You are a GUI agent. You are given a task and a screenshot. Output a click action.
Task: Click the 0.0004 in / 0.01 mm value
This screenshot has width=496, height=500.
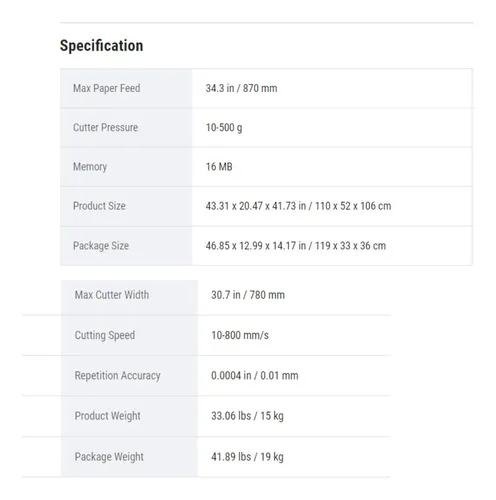click(x=255, y=376)
